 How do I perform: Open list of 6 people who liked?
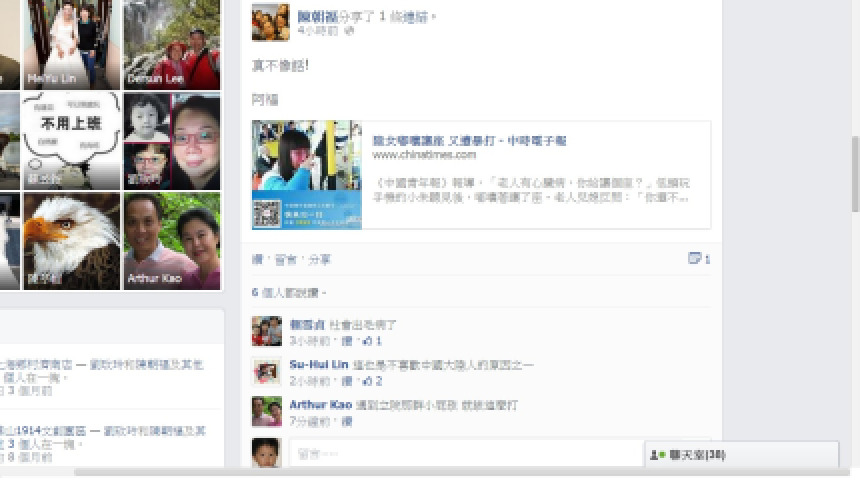(x=286, y=292)
